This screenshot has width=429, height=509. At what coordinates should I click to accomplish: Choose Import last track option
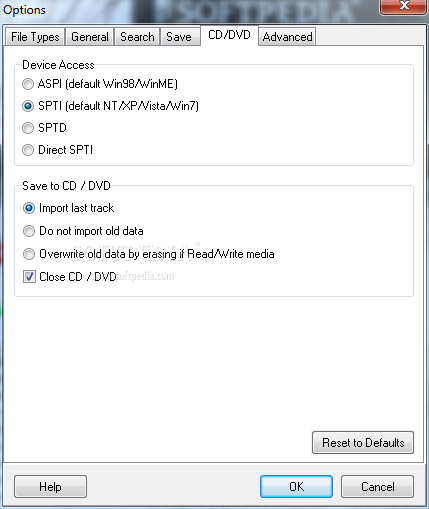pyautogui.click(x=29, y=208)
